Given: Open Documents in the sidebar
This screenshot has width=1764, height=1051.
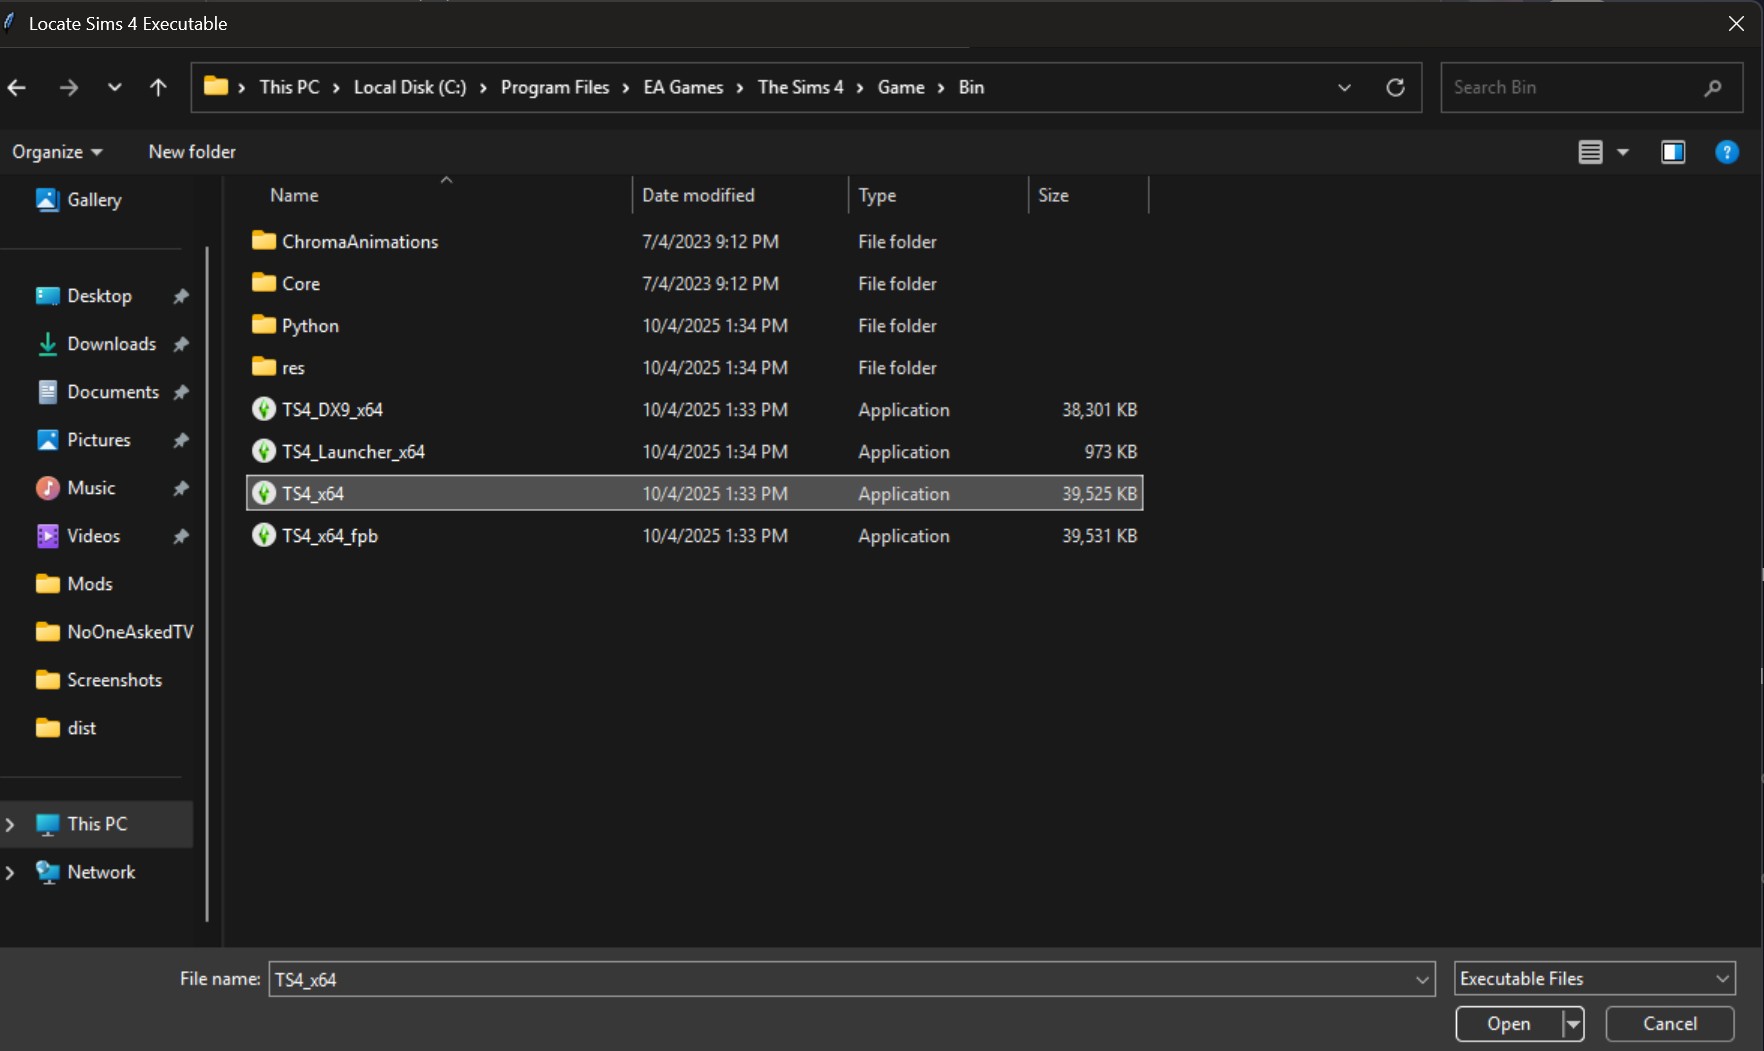Looking at the screenshot, I should (x=113, y=392).
